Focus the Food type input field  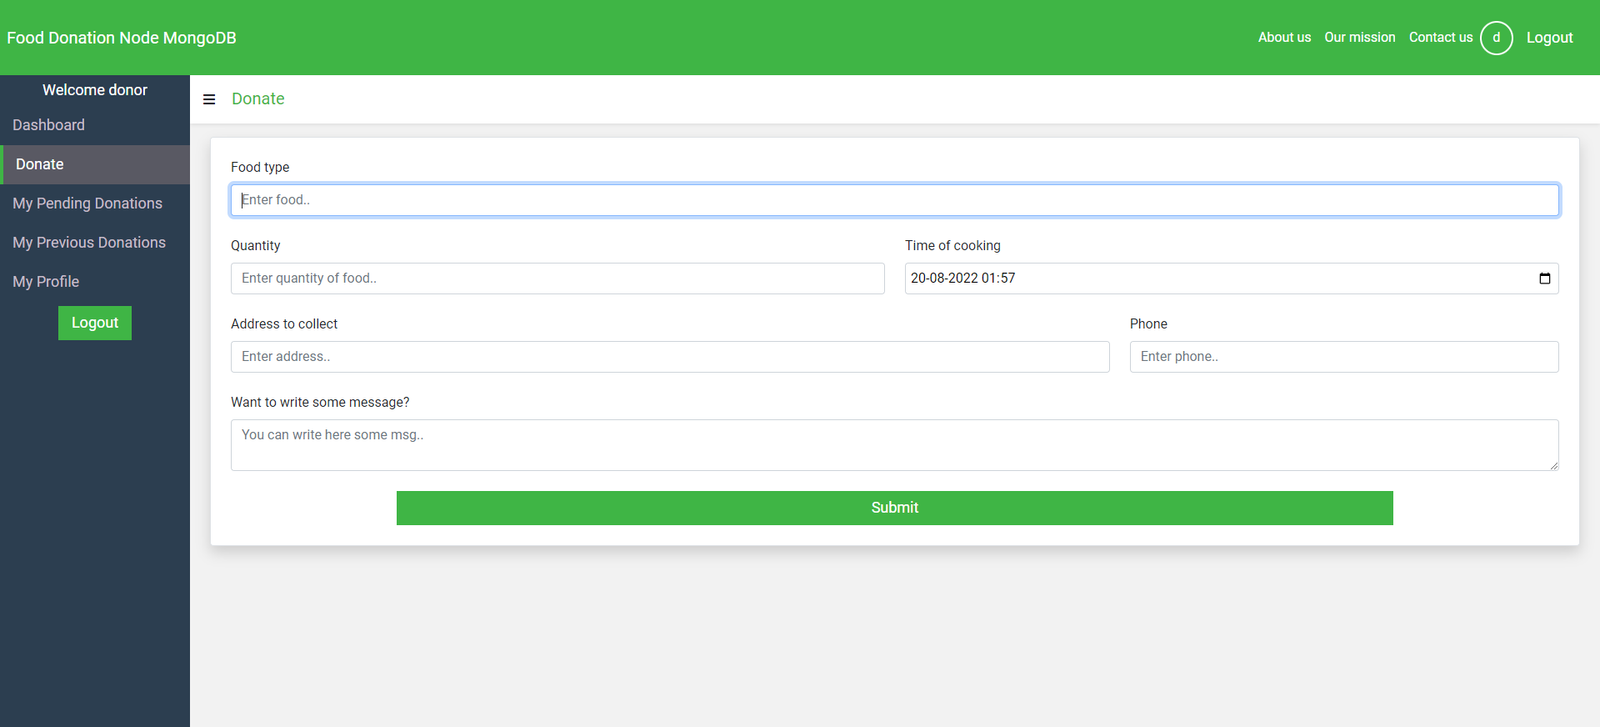pyautogui.click(x=894, y=200)
